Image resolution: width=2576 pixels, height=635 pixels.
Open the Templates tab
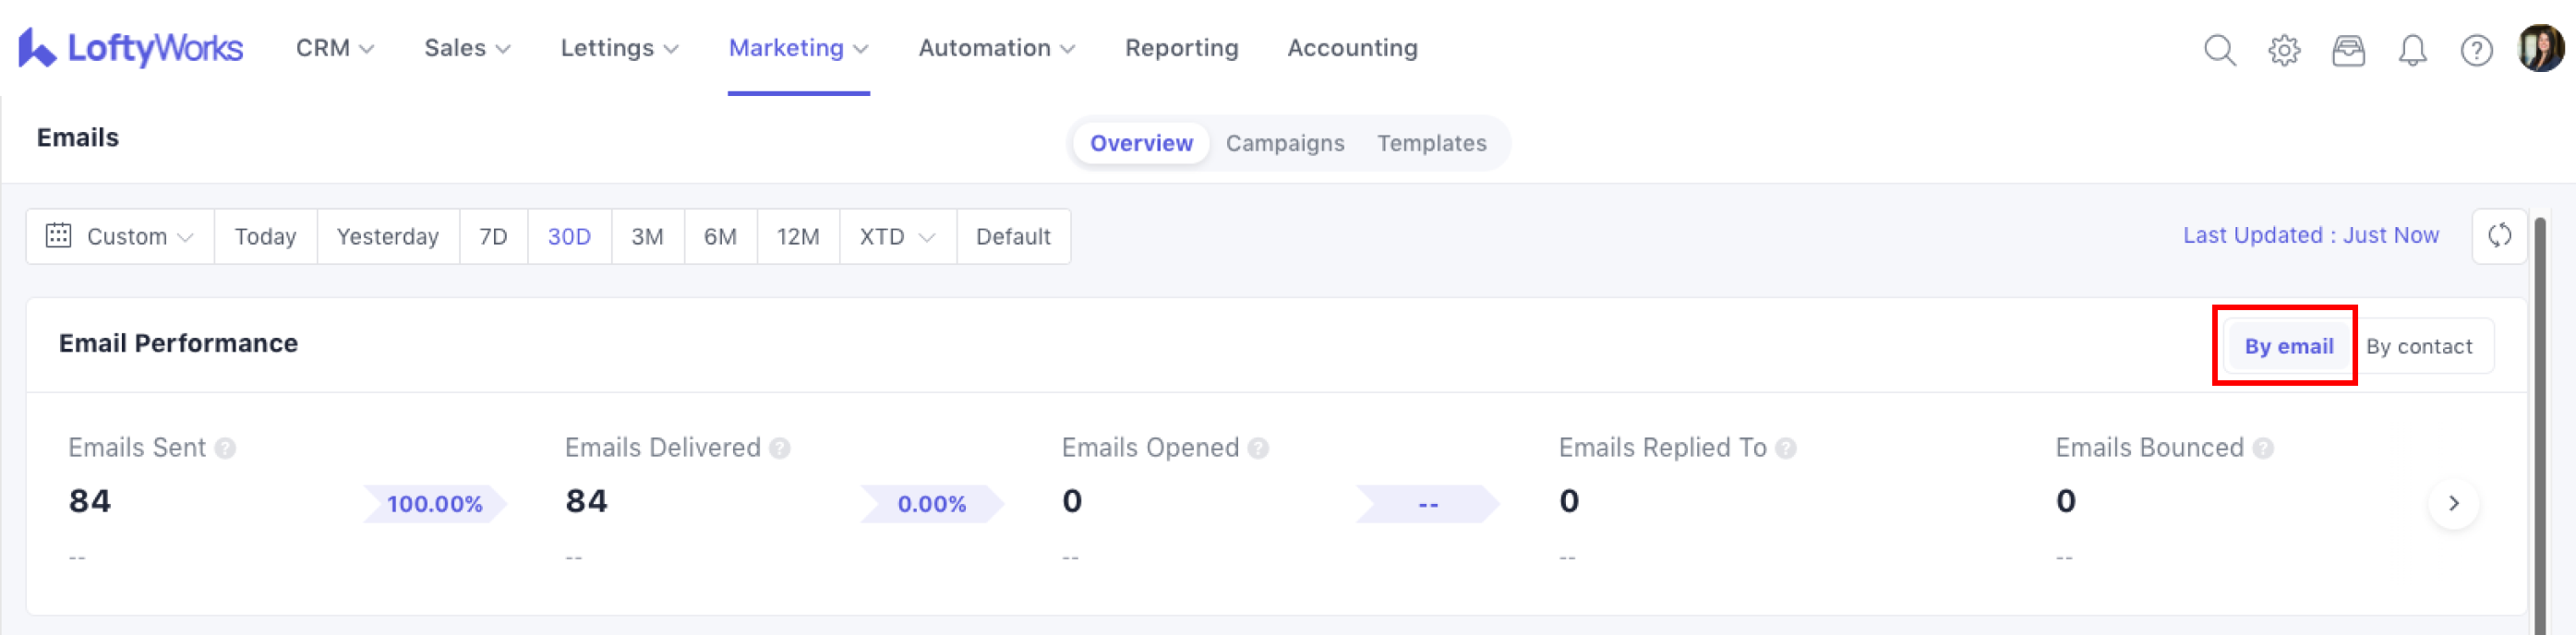[1431, 143]
